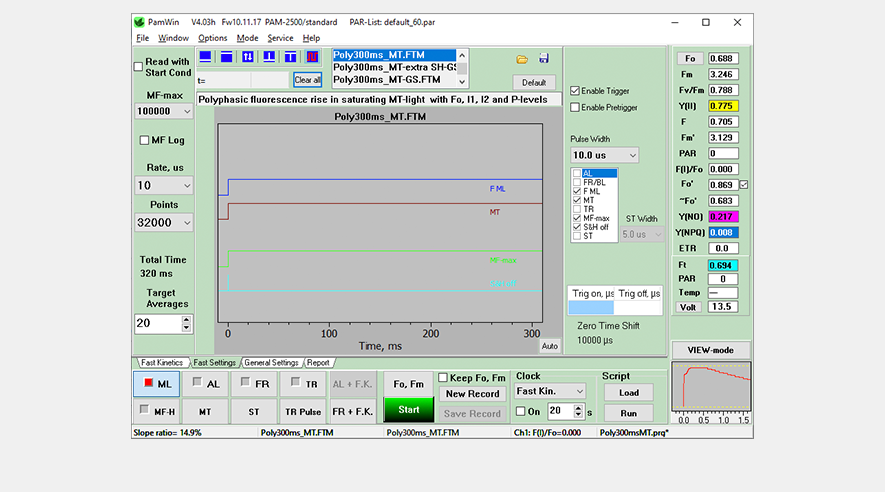Click the green Start button

409,410
